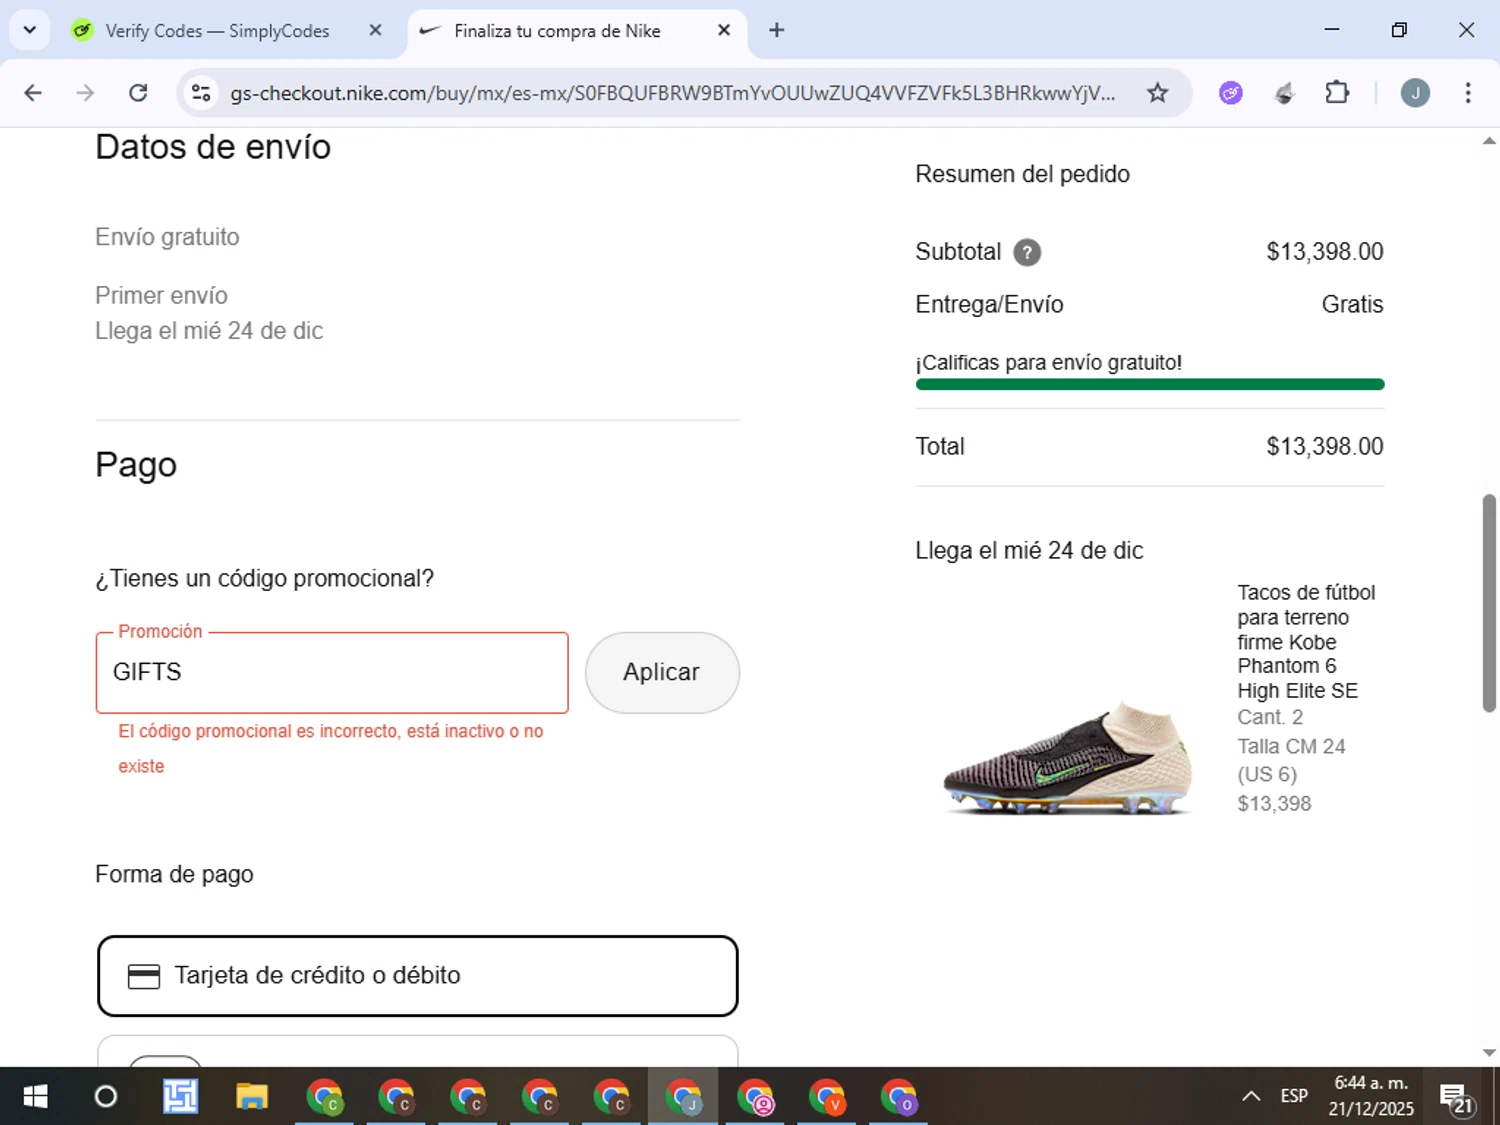The height and width of the screenshot is (1125, 1500).
Task: Open File Explorer from taskbar
Action: pos(252,1097)
